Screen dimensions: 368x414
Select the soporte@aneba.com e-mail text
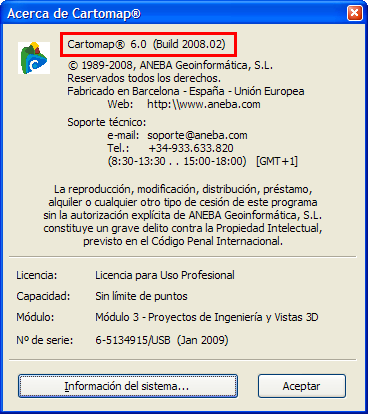[197, 135]
